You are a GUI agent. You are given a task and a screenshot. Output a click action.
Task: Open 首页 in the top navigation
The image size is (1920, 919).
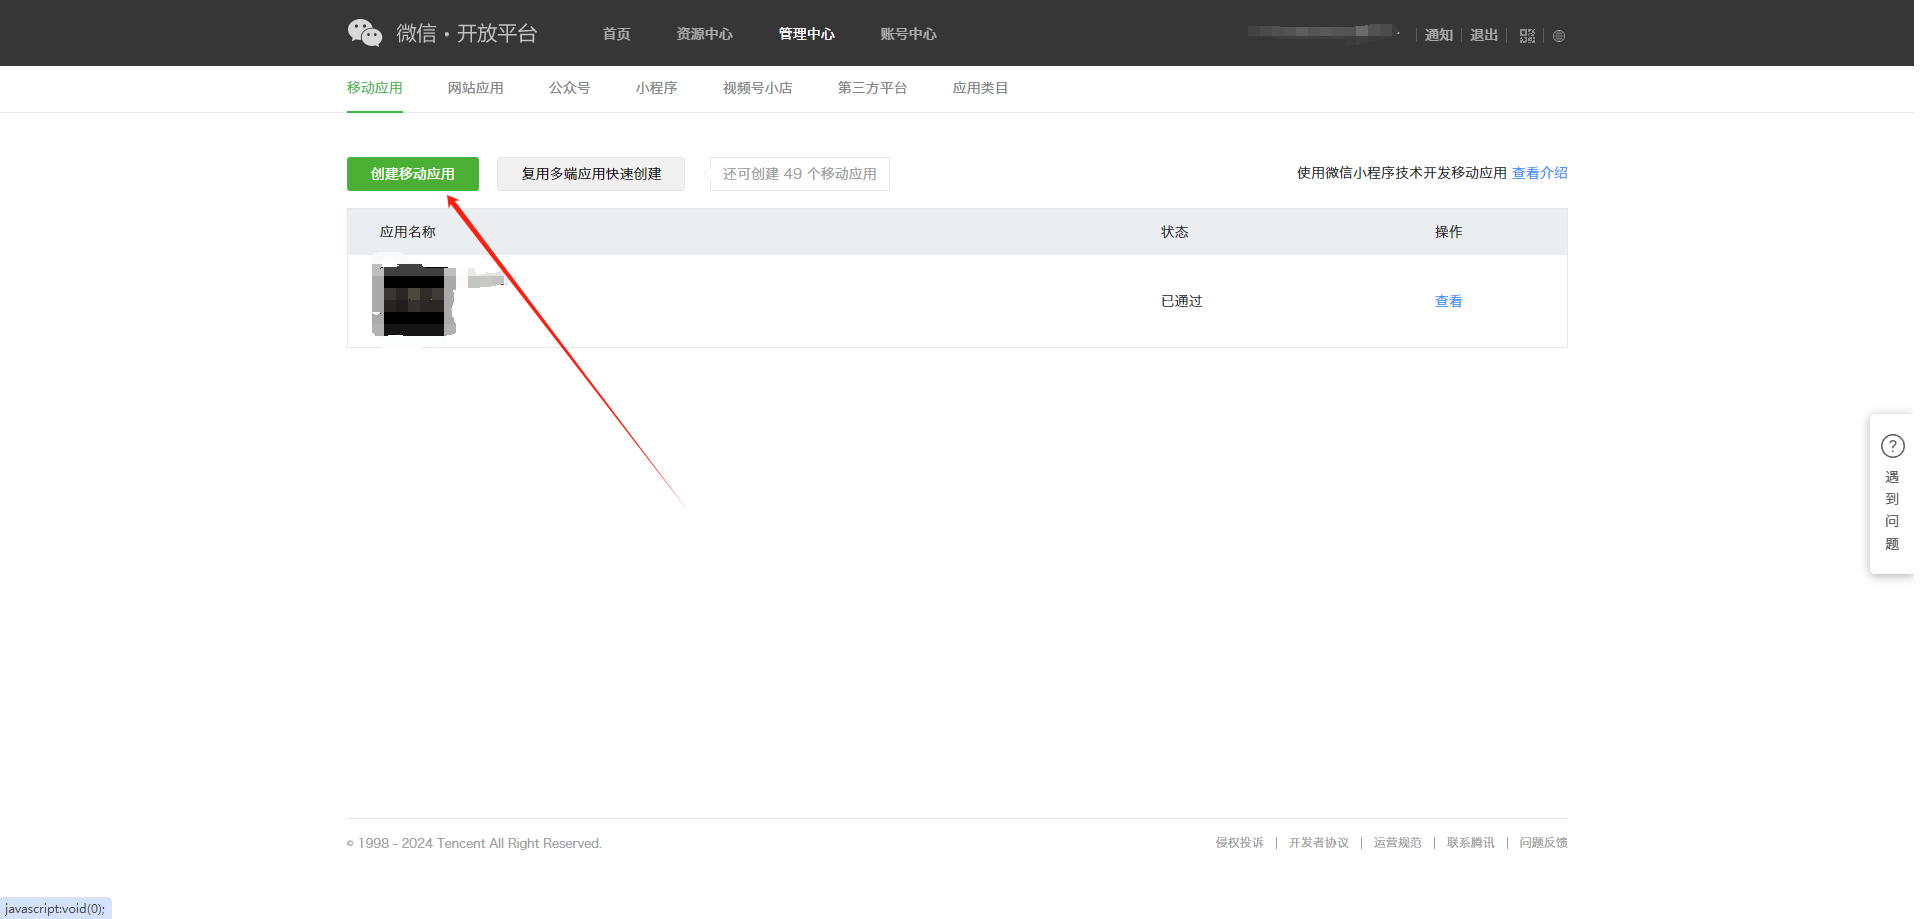(616, 34)
